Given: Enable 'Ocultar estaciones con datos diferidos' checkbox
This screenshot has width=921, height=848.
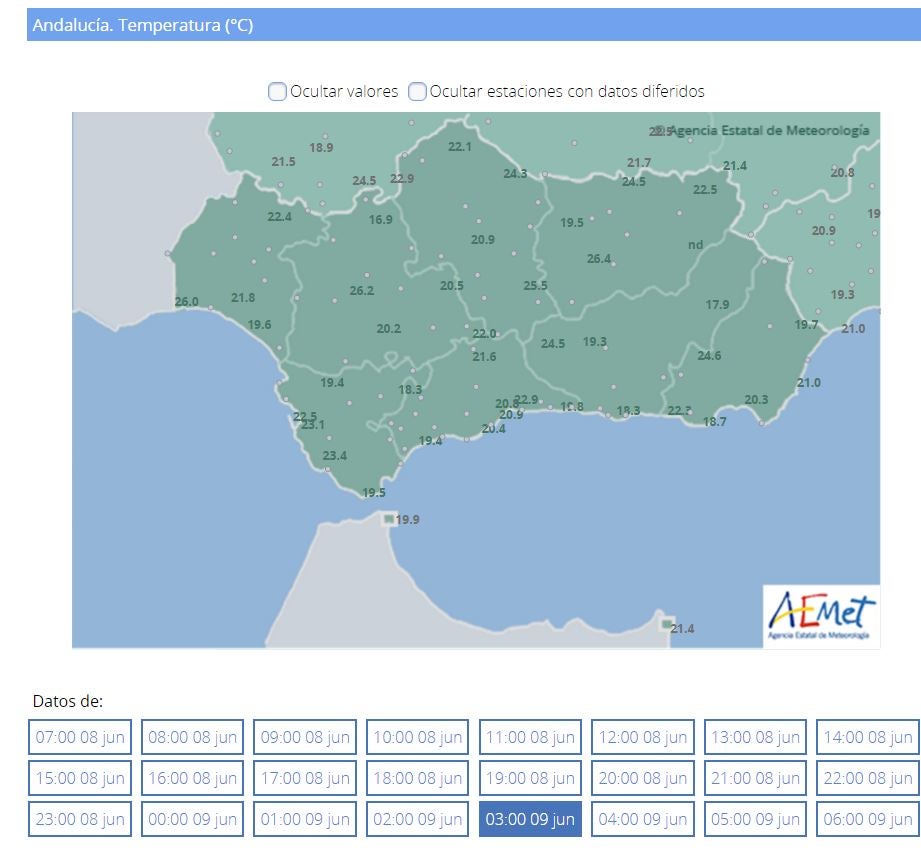Looking at the screenshot, I should pos(417,92).
